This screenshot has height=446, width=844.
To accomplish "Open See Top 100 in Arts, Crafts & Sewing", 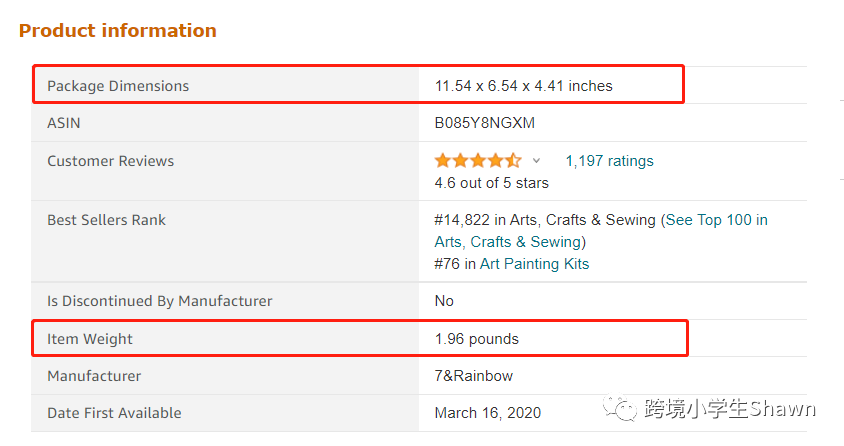I will point(601,231).
